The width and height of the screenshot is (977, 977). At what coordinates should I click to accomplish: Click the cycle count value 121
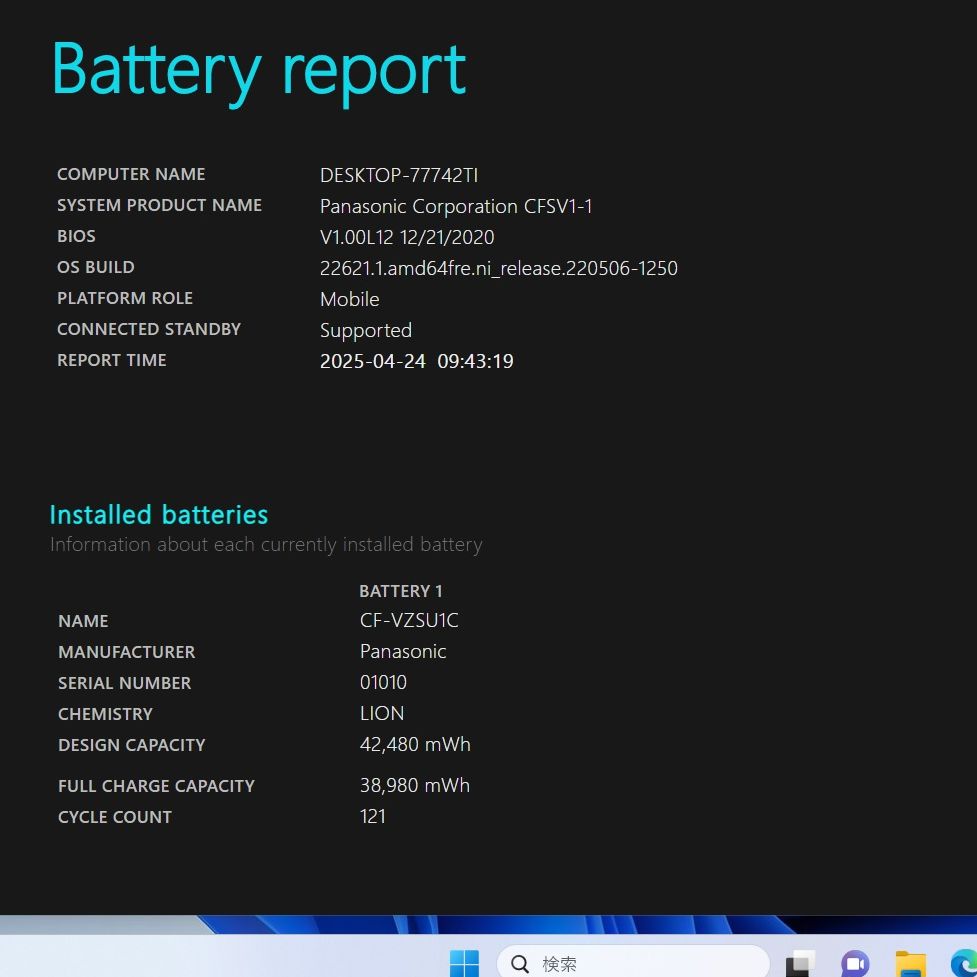[373, 816]
